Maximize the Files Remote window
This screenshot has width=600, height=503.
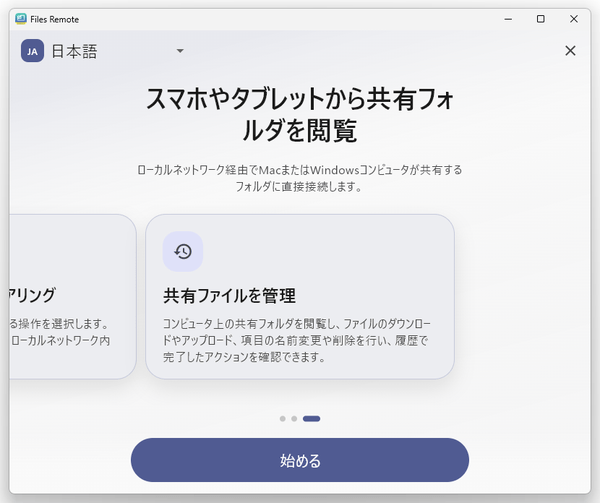(x=541, y=19)
